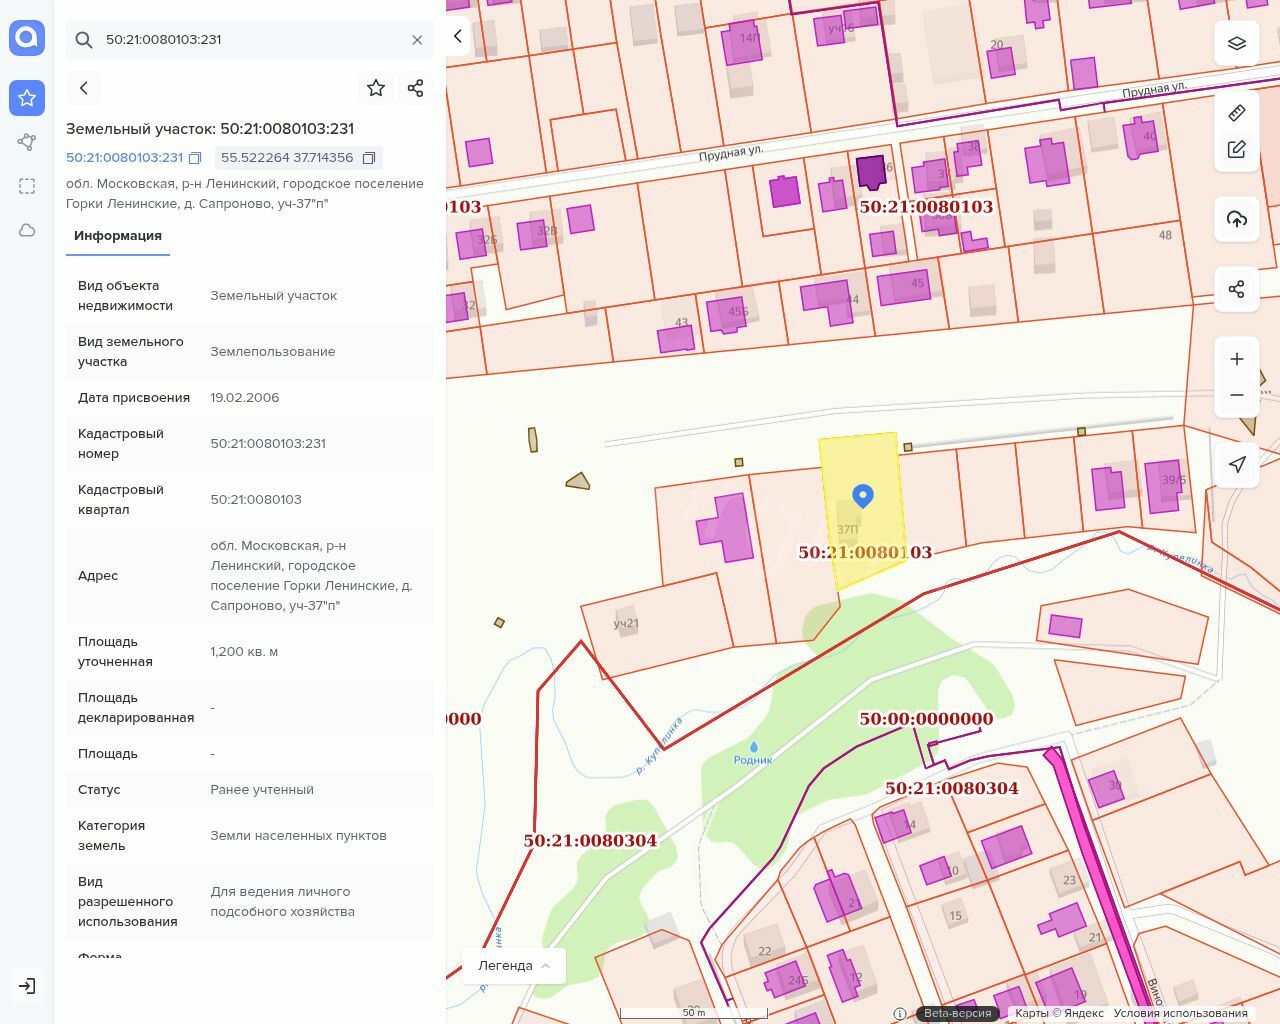Locate my position on the map
Viewport: 1280px width, 1024px height.
(x=1237, y=465)
